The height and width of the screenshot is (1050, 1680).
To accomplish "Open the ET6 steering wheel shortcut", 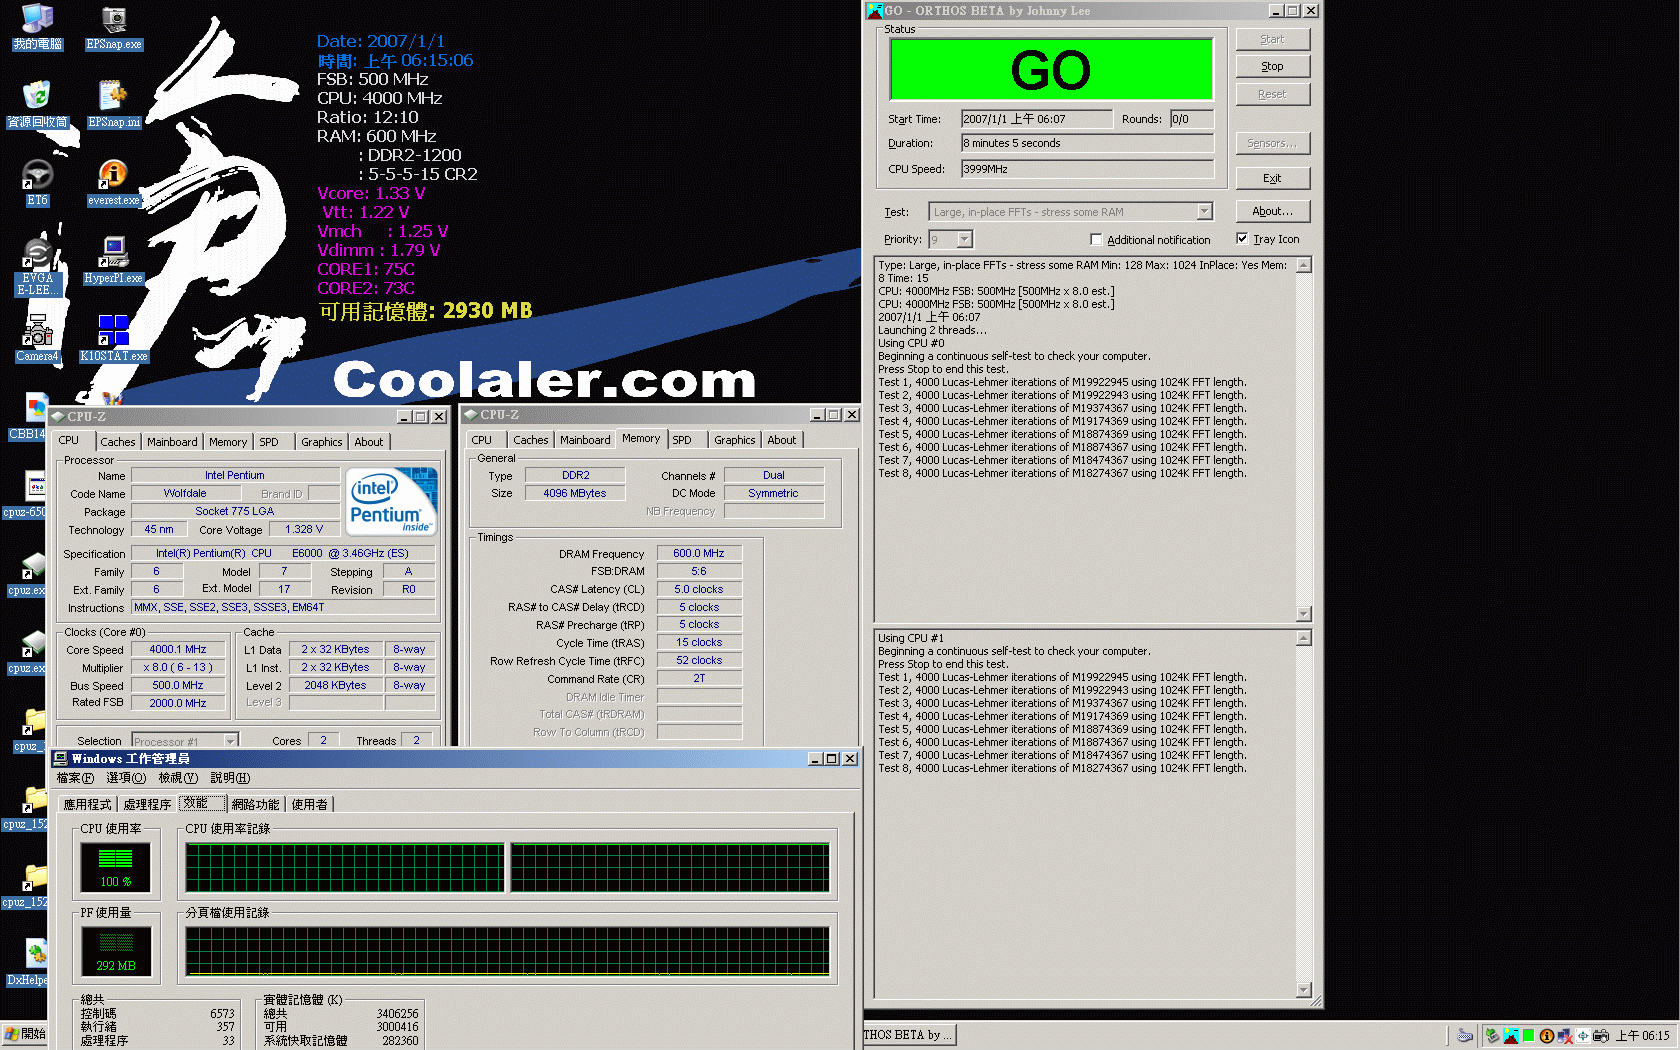I will 37,183.
